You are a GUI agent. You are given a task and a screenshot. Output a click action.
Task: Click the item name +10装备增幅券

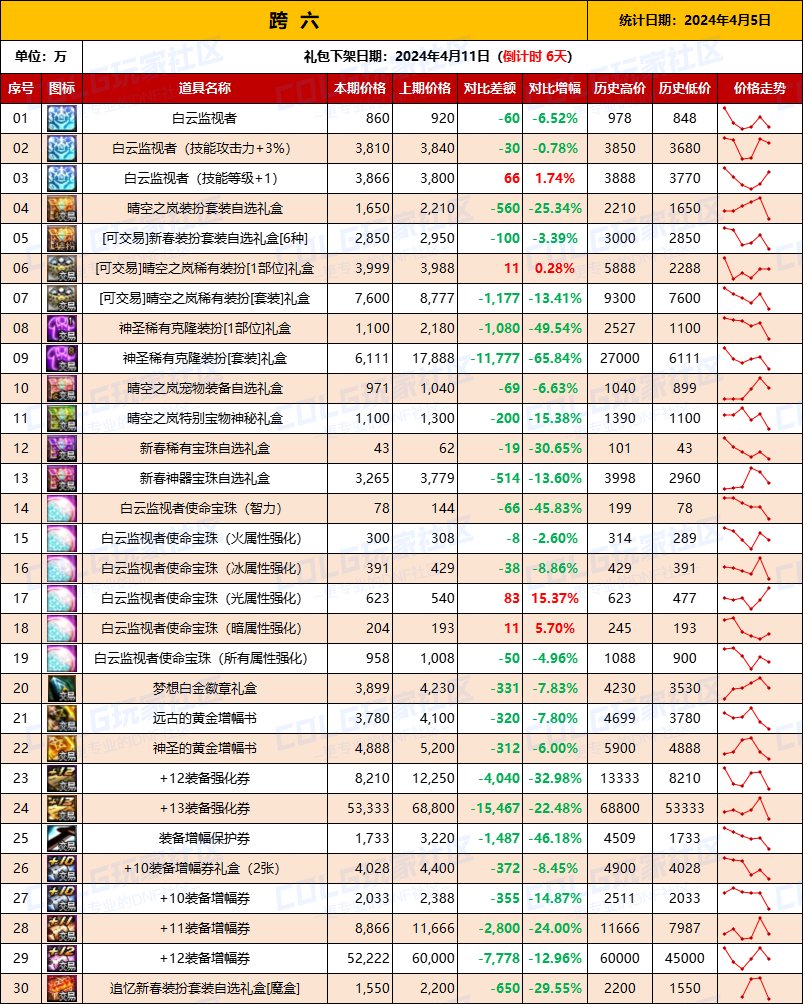pos(205,898)
